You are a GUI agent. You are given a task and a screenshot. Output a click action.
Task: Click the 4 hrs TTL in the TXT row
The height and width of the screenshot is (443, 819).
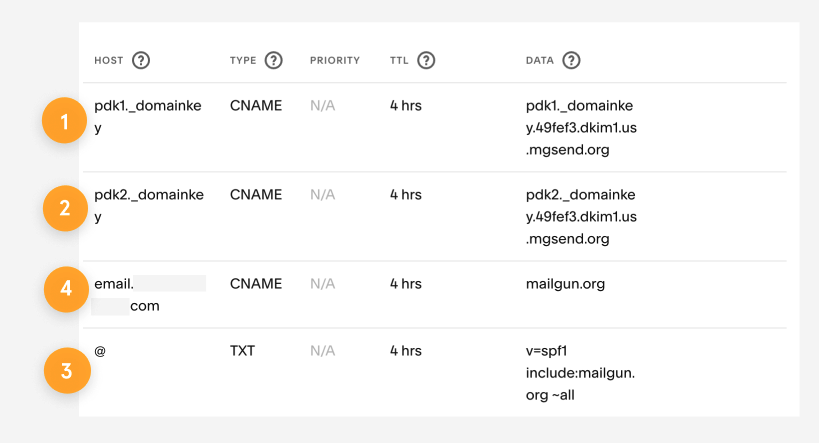406,351
